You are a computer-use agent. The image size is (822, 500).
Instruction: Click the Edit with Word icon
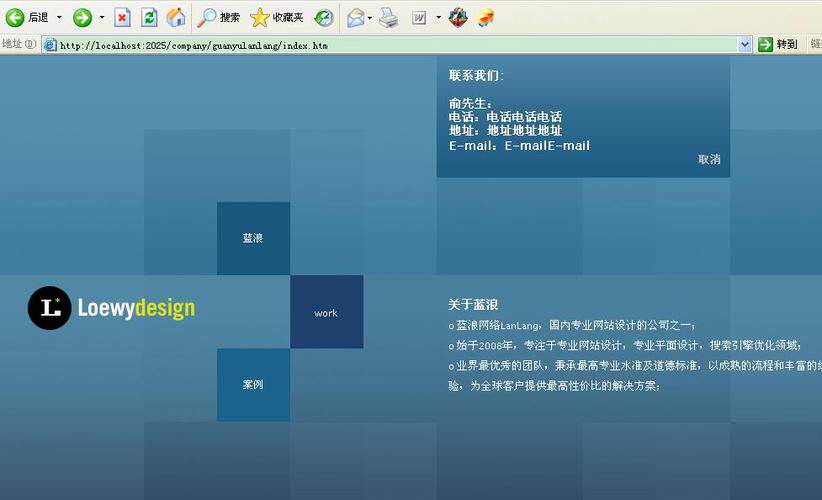[419, 18]
